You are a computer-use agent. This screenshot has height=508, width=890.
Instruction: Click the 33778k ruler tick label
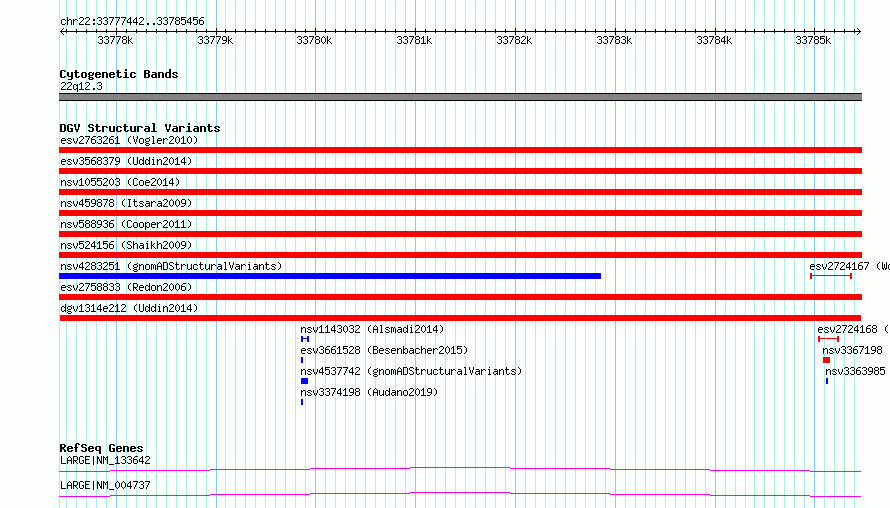click(115, 40)
